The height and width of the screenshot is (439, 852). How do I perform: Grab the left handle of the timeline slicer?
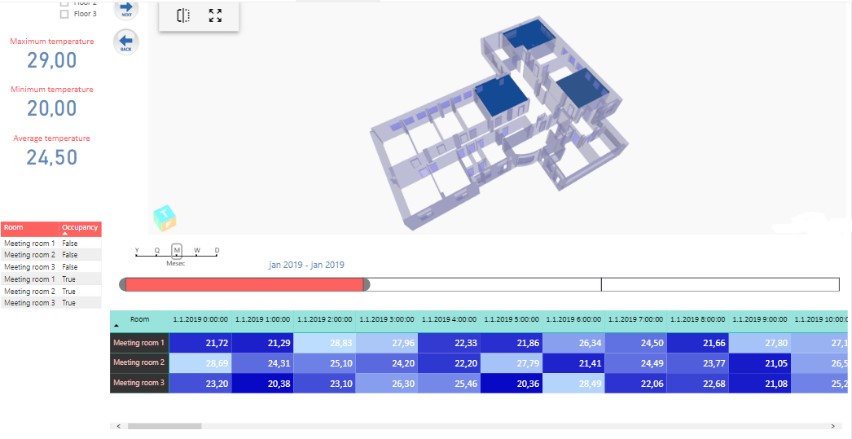[123, 284]
